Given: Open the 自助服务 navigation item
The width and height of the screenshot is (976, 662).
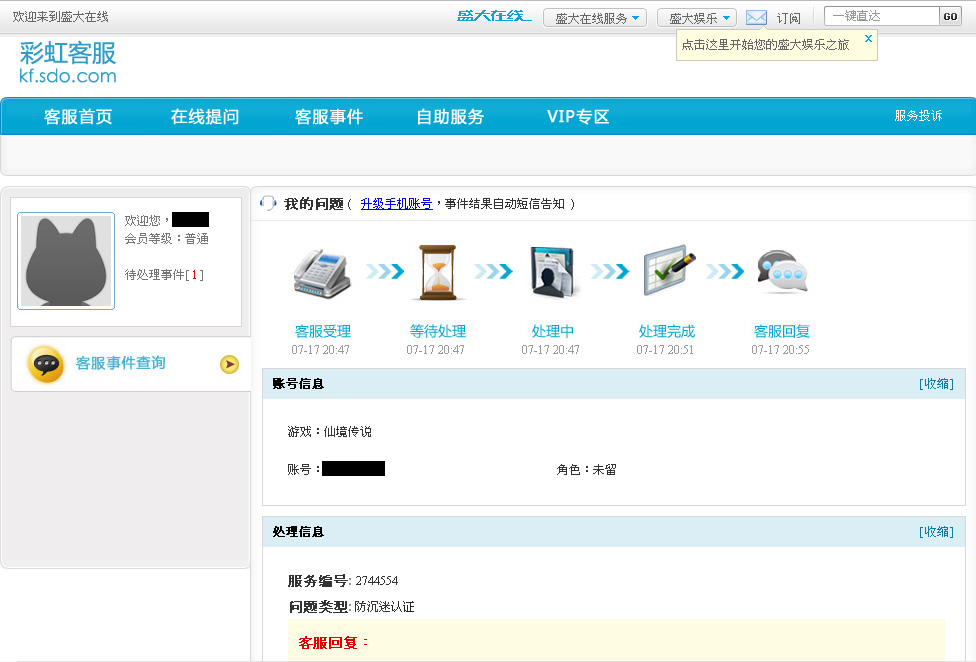Looking at the screenshot, I should tap(450, 116).
